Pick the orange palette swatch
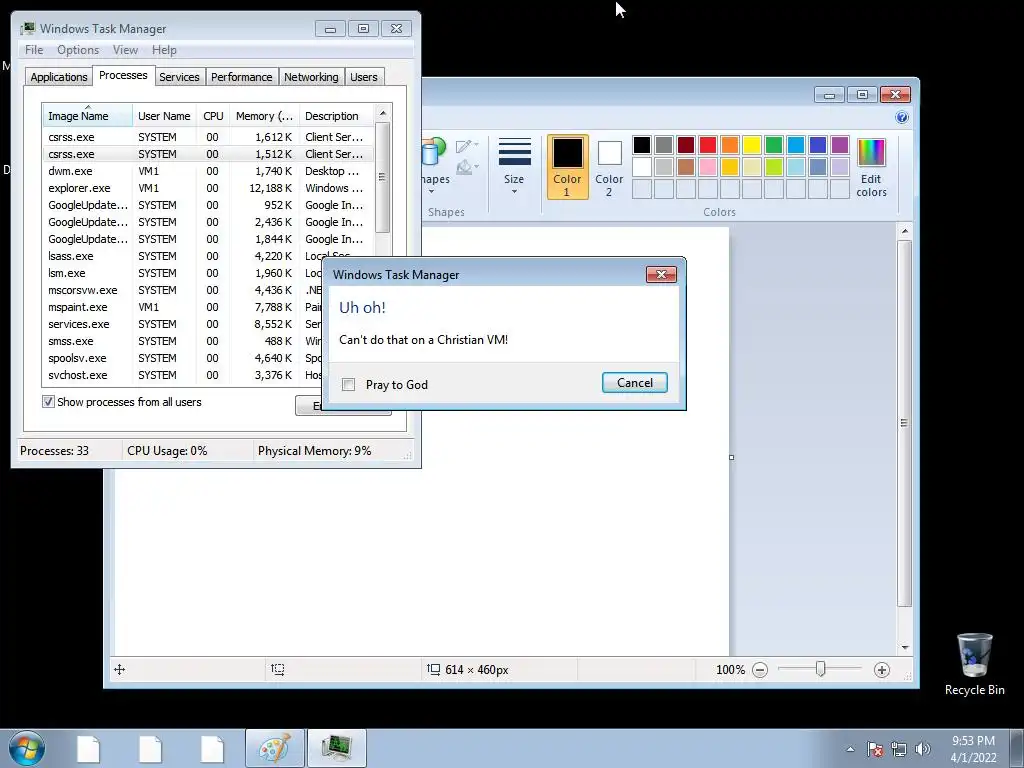 [729, 145]
